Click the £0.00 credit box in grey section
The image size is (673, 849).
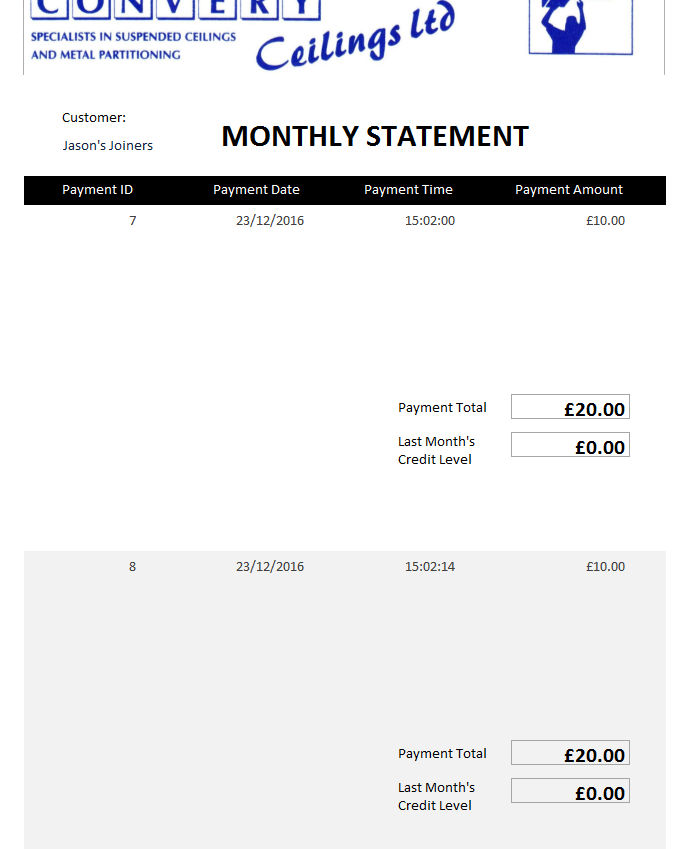click(x=570, y=791)
